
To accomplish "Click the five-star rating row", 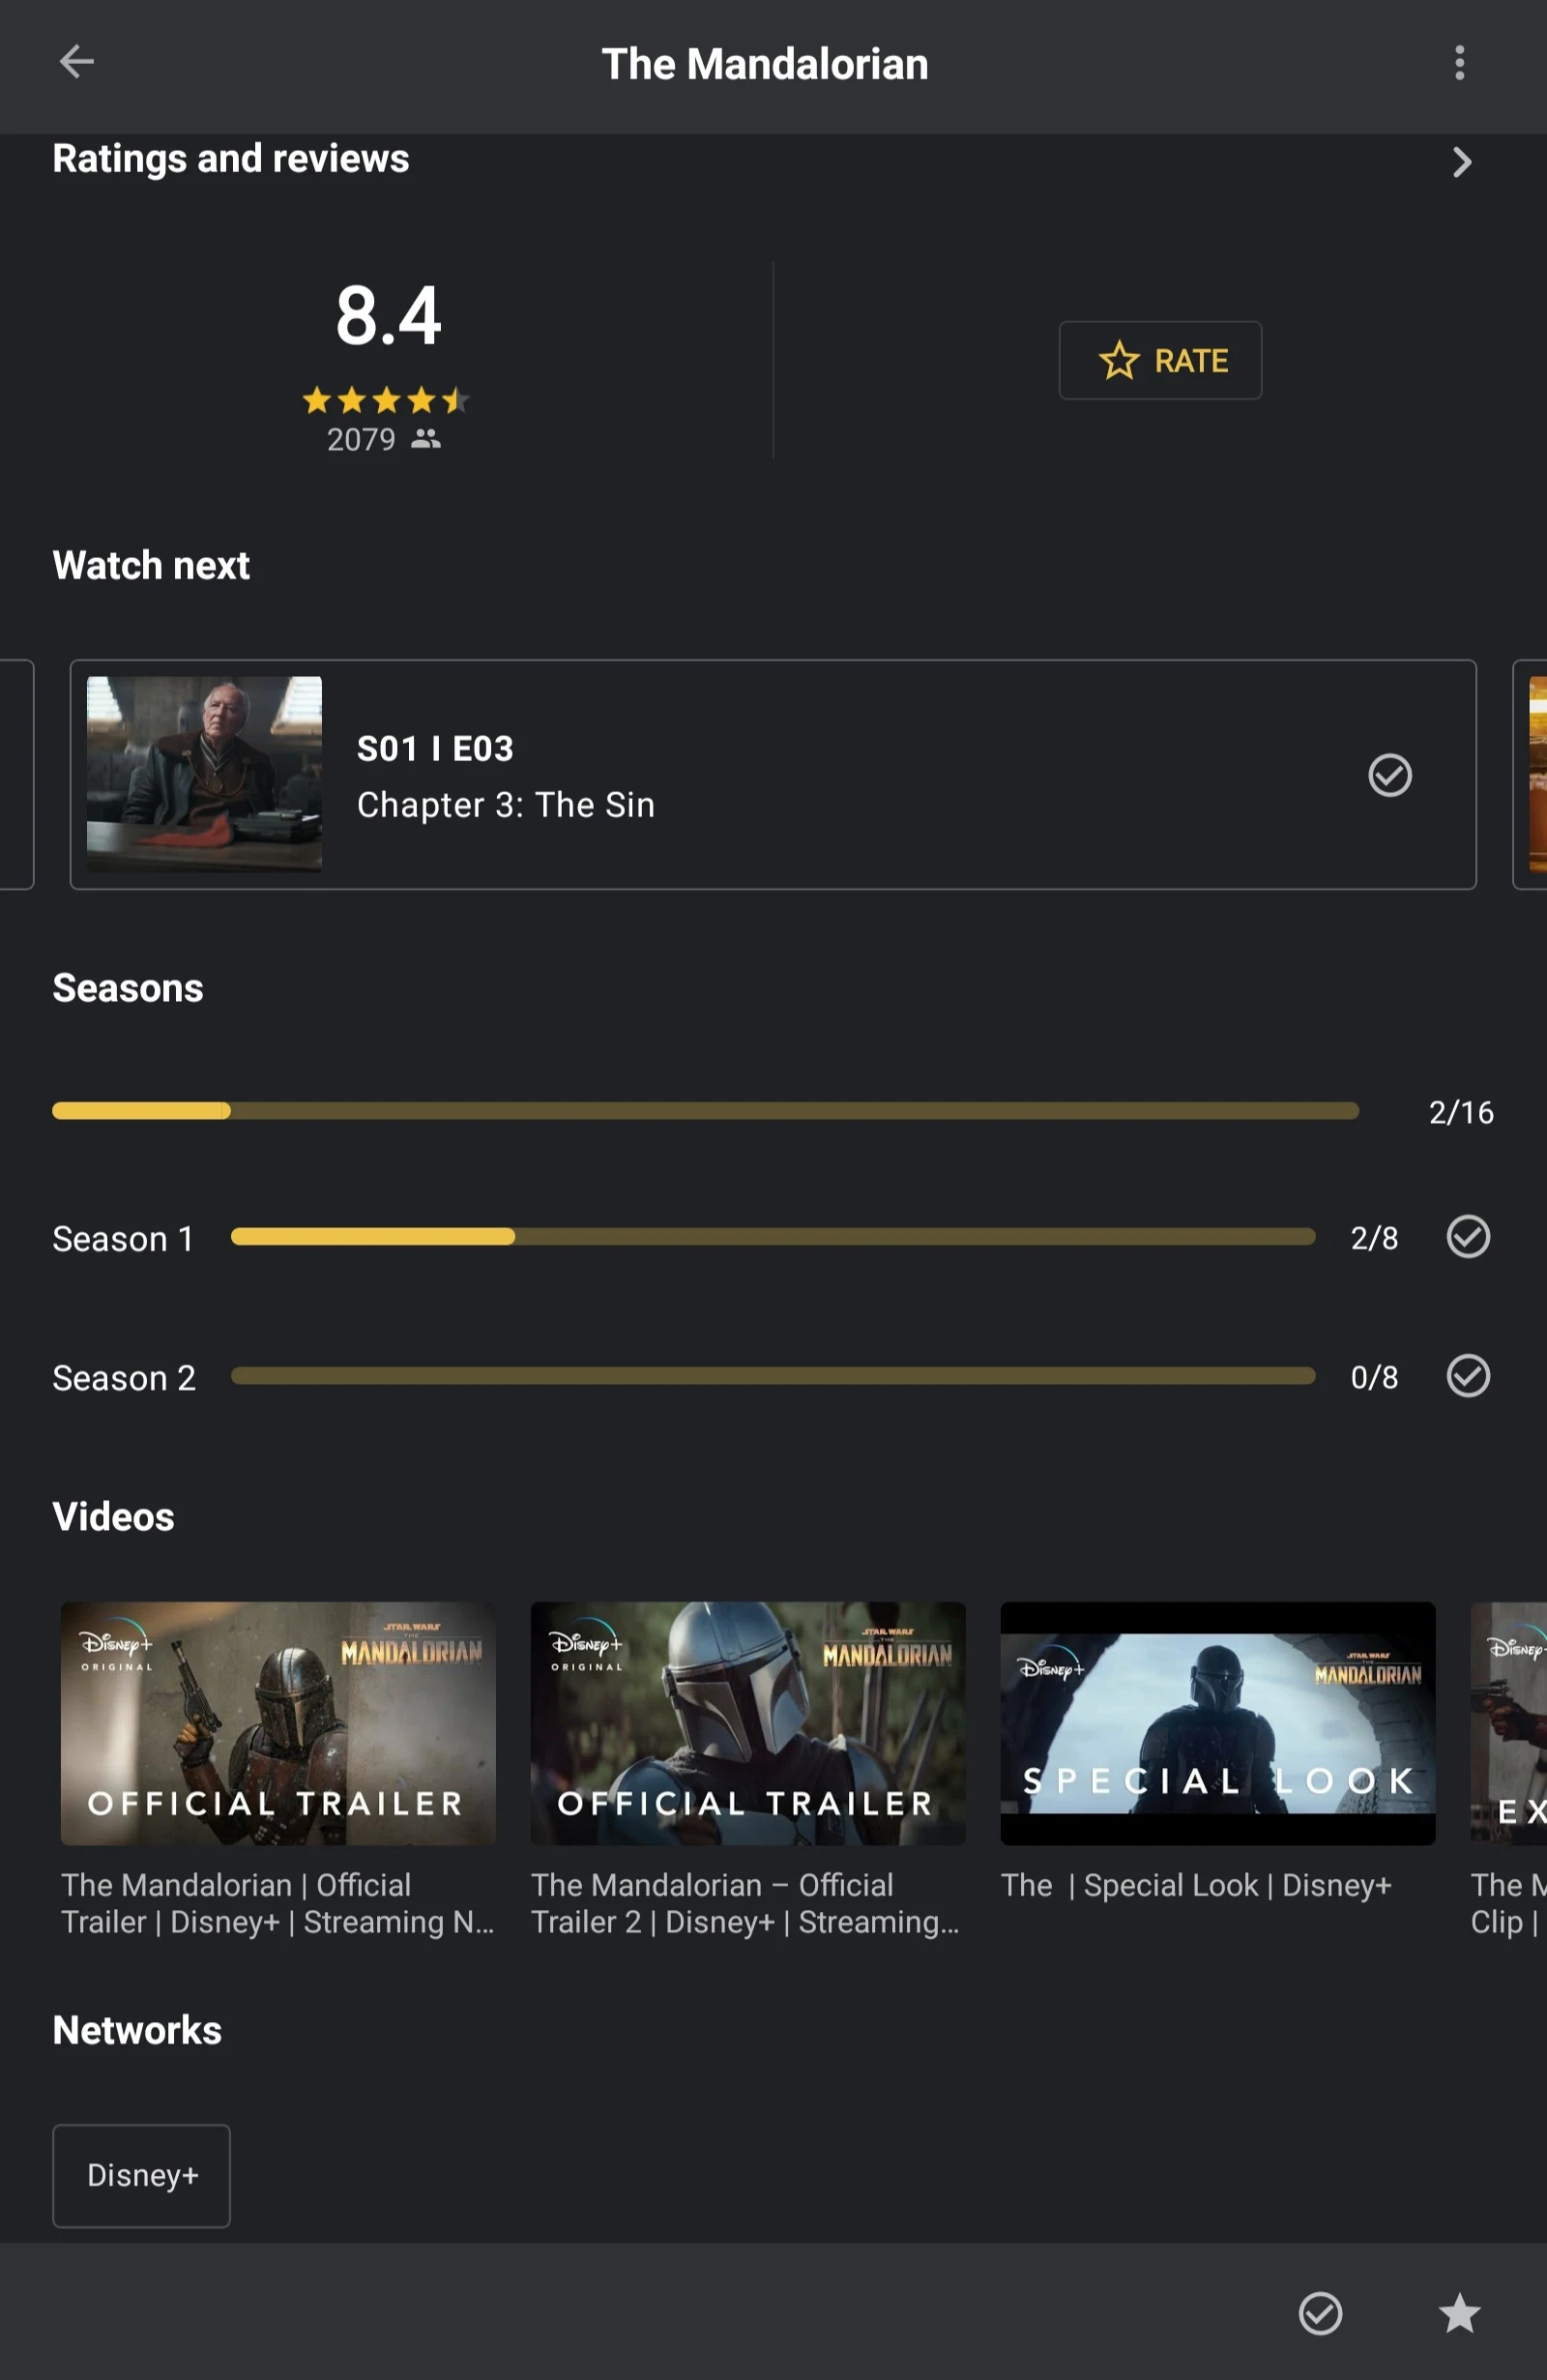I will (x=386, y=400).
